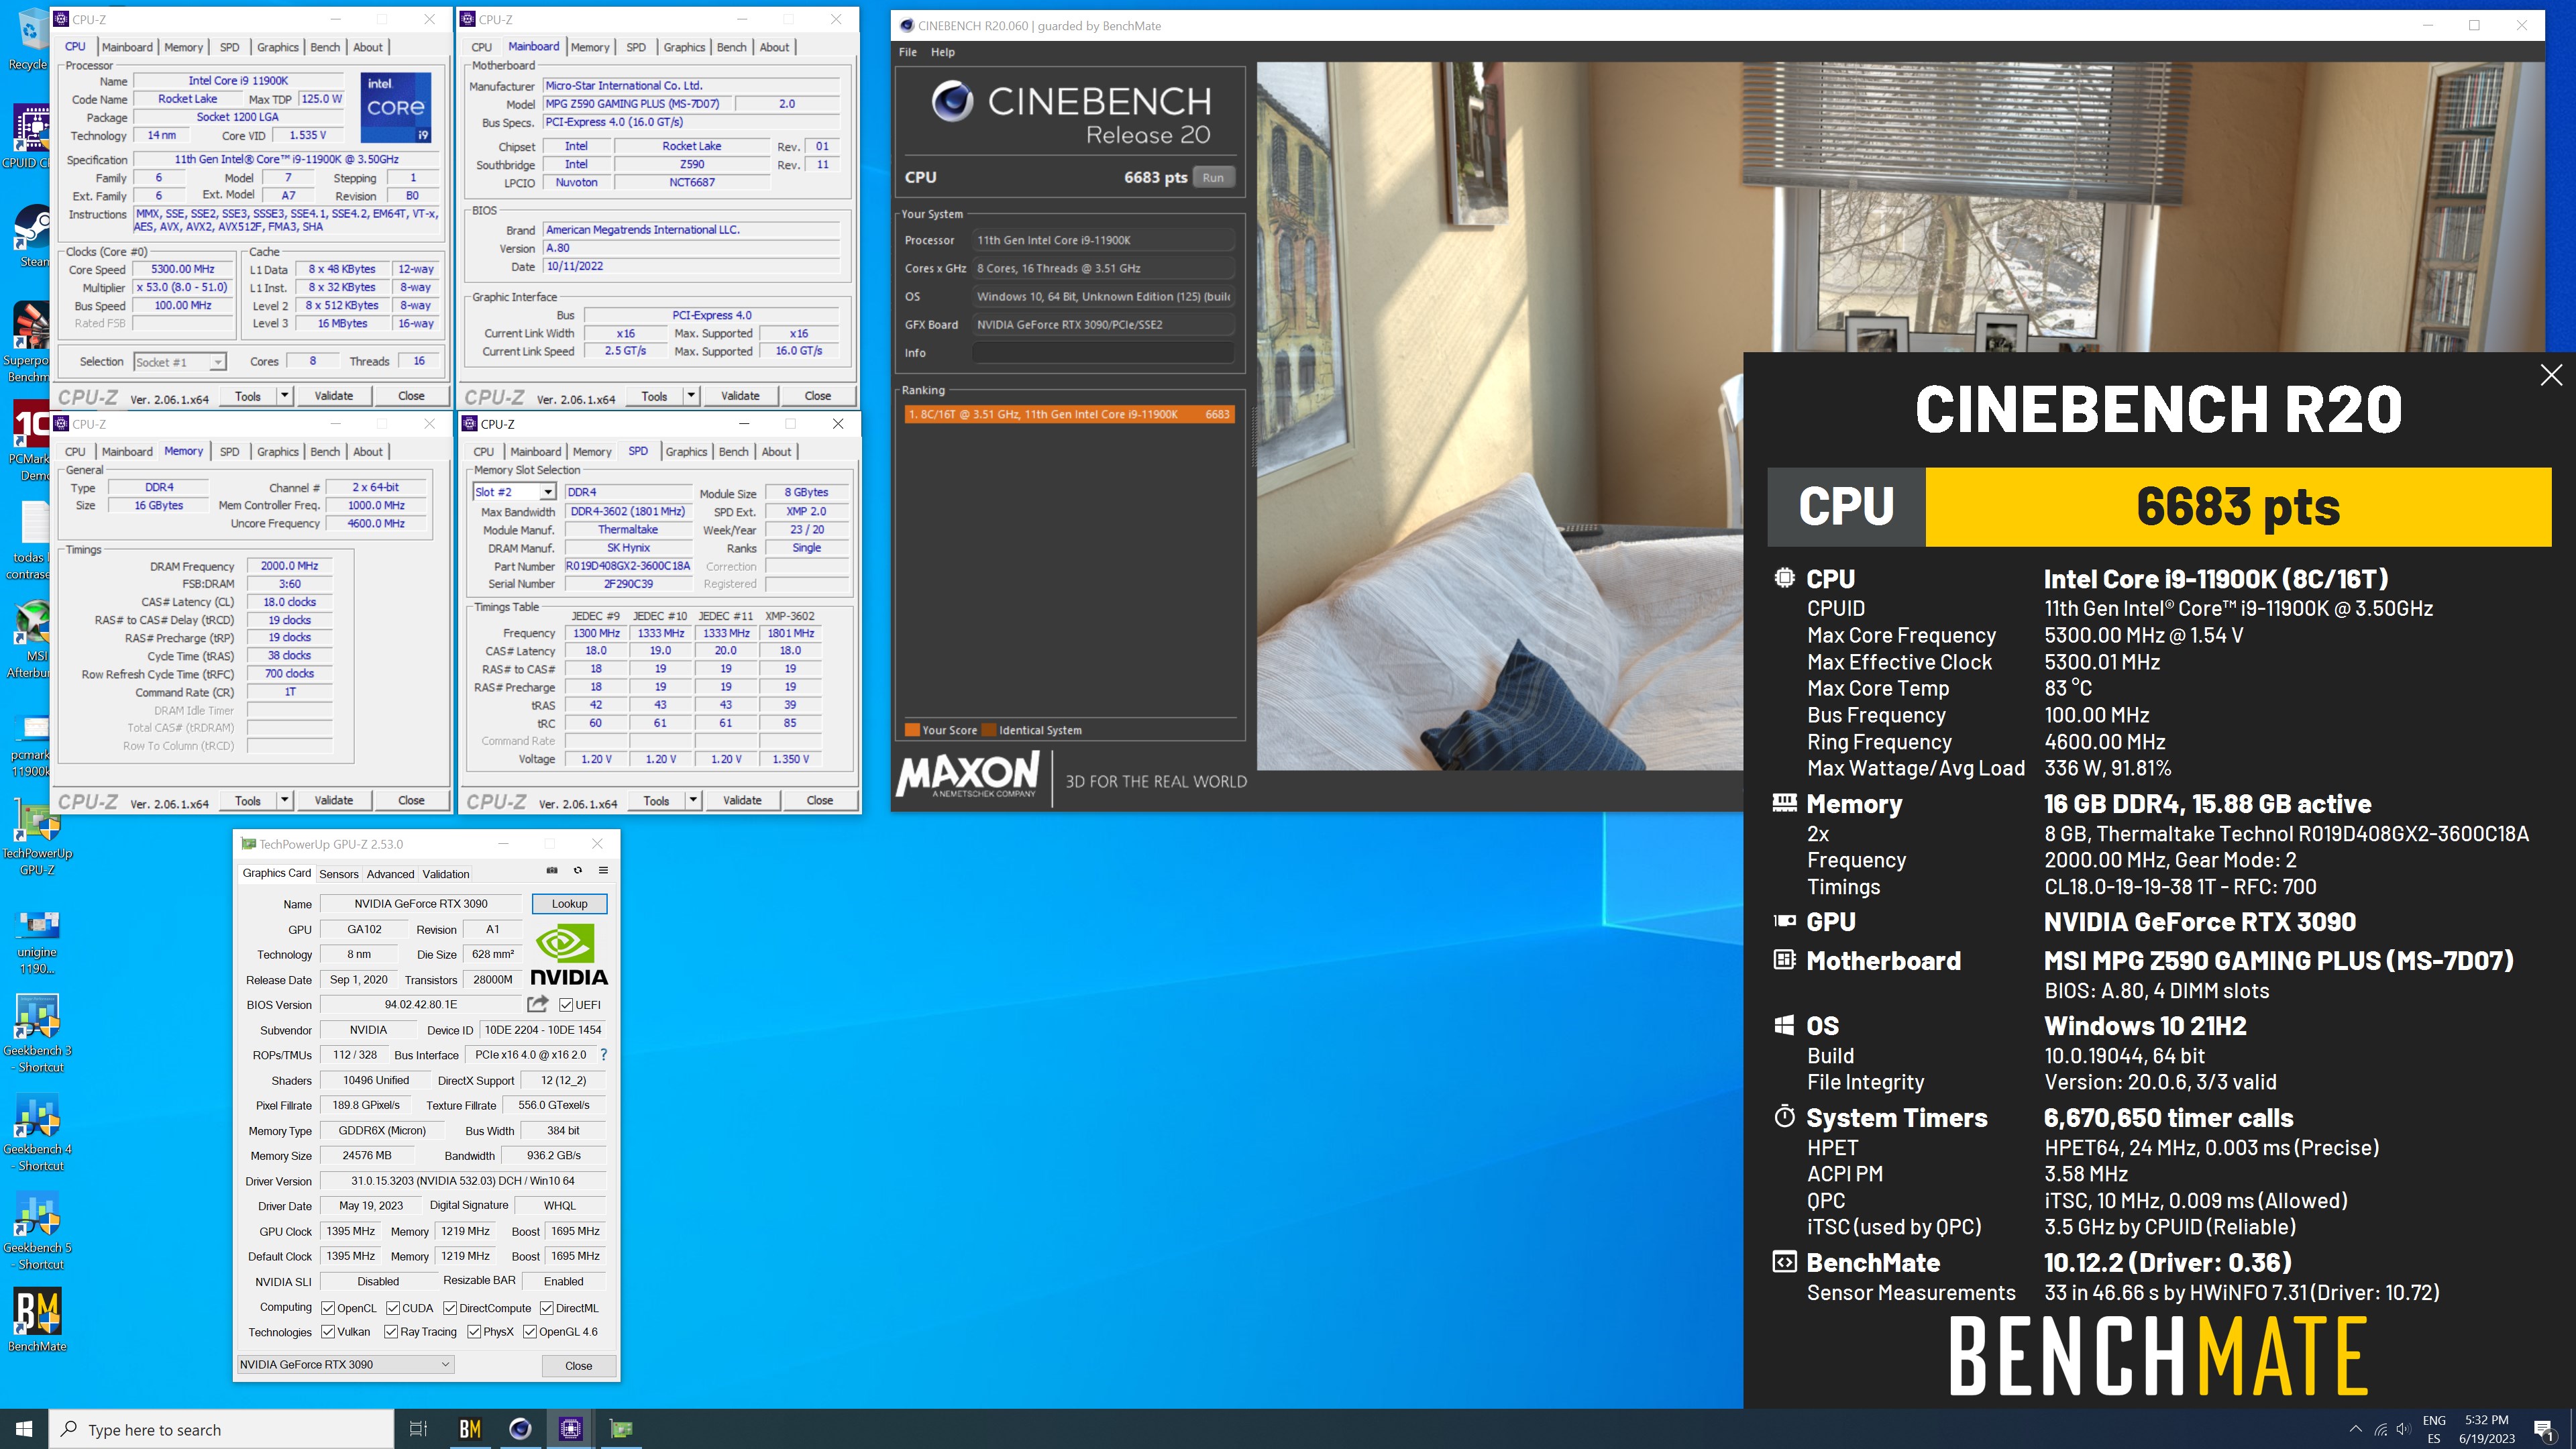Expand the Tools dropdown arrow in Mainboard window
Screen dimensions: 2576x1449
(x=691, y=395)
